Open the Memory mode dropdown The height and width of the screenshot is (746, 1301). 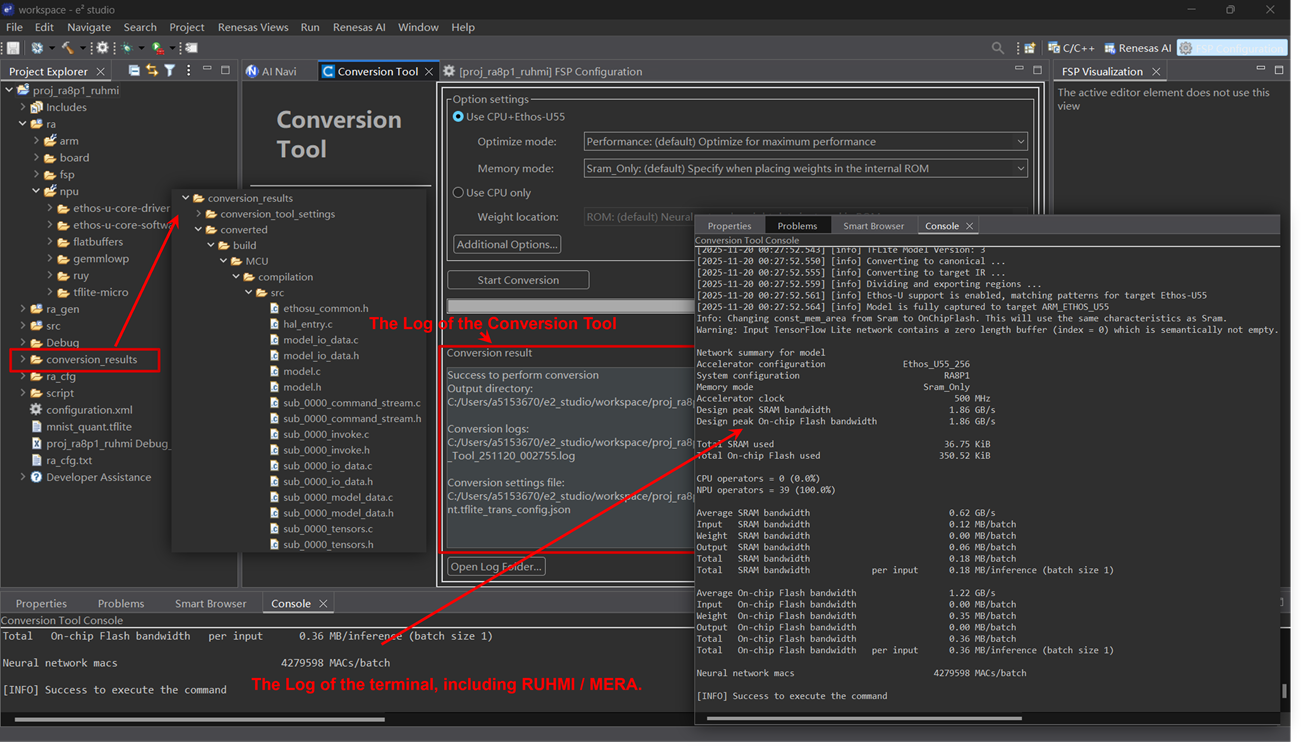805,169
